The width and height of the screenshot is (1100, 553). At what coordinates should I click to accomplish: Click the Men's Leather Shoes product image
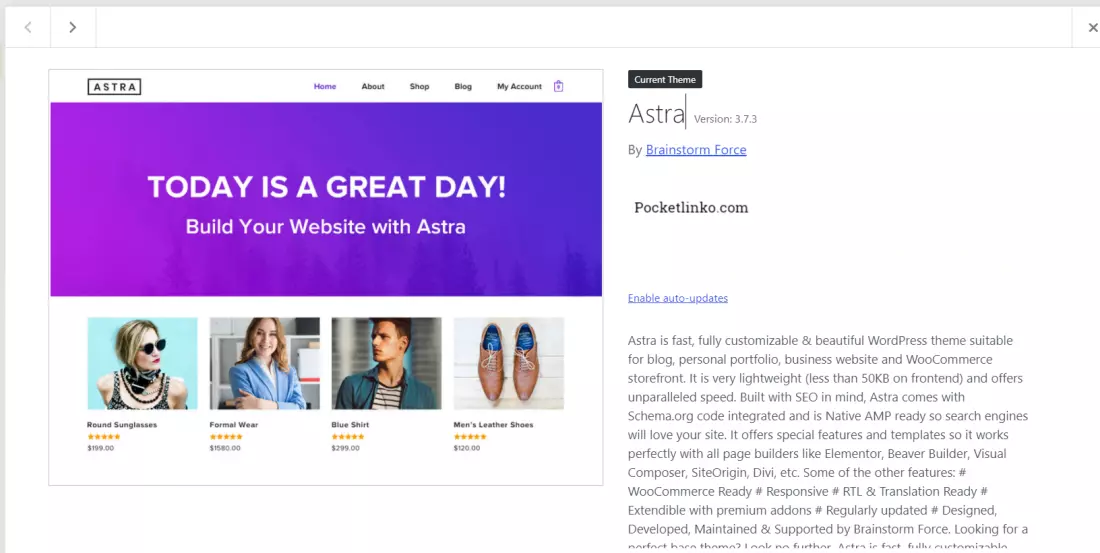(x=508, y=363)
